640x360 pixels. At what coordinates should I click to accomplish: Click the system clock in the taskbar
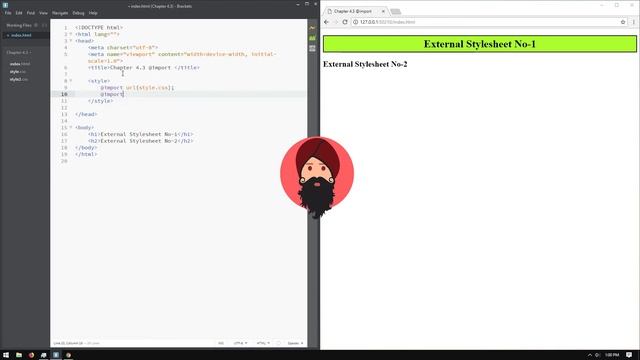click(612, 355)
